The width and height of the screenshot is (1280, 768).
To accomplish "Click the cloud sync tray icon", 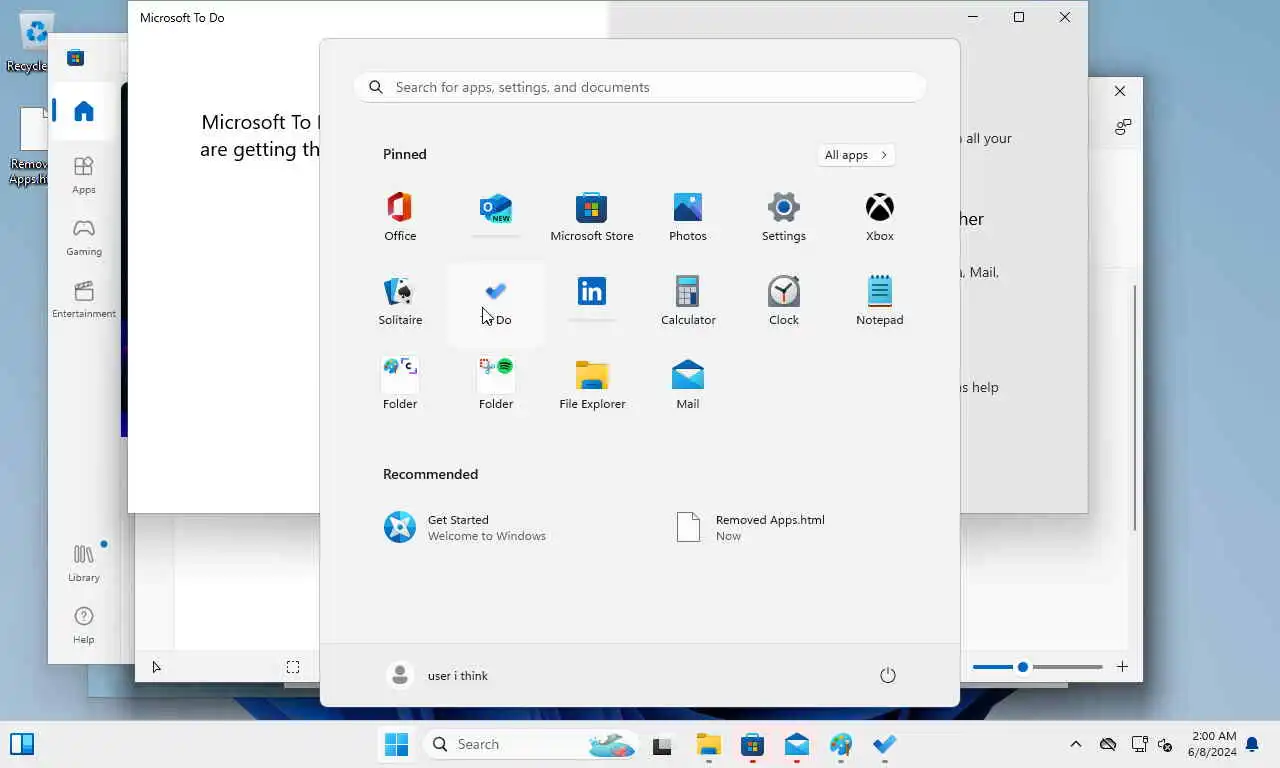I will 1108,744.
